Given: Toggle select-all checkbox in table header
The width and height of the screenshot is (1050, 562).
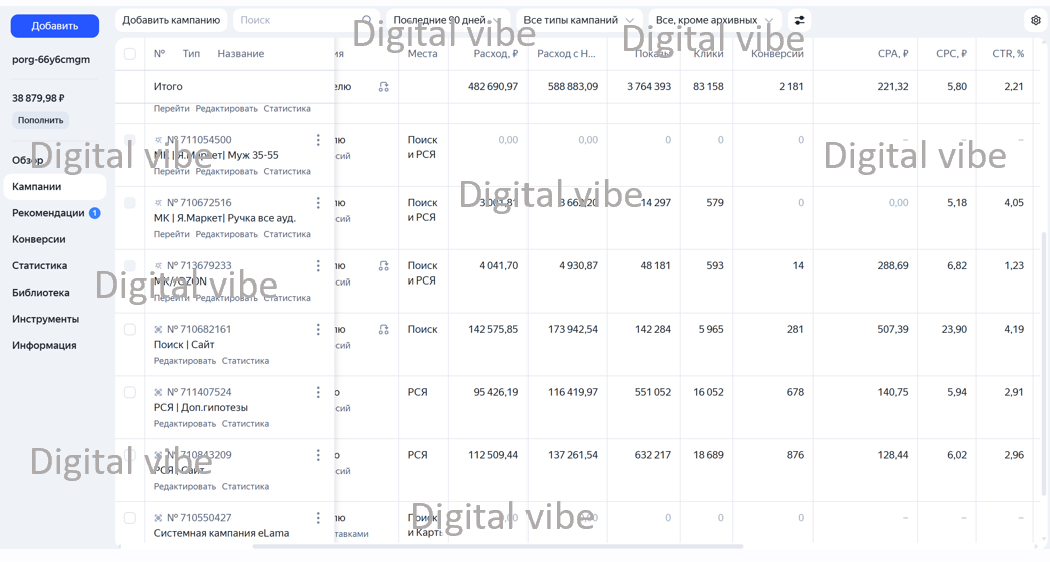Looking at the screenshot, I should [130, 54].
